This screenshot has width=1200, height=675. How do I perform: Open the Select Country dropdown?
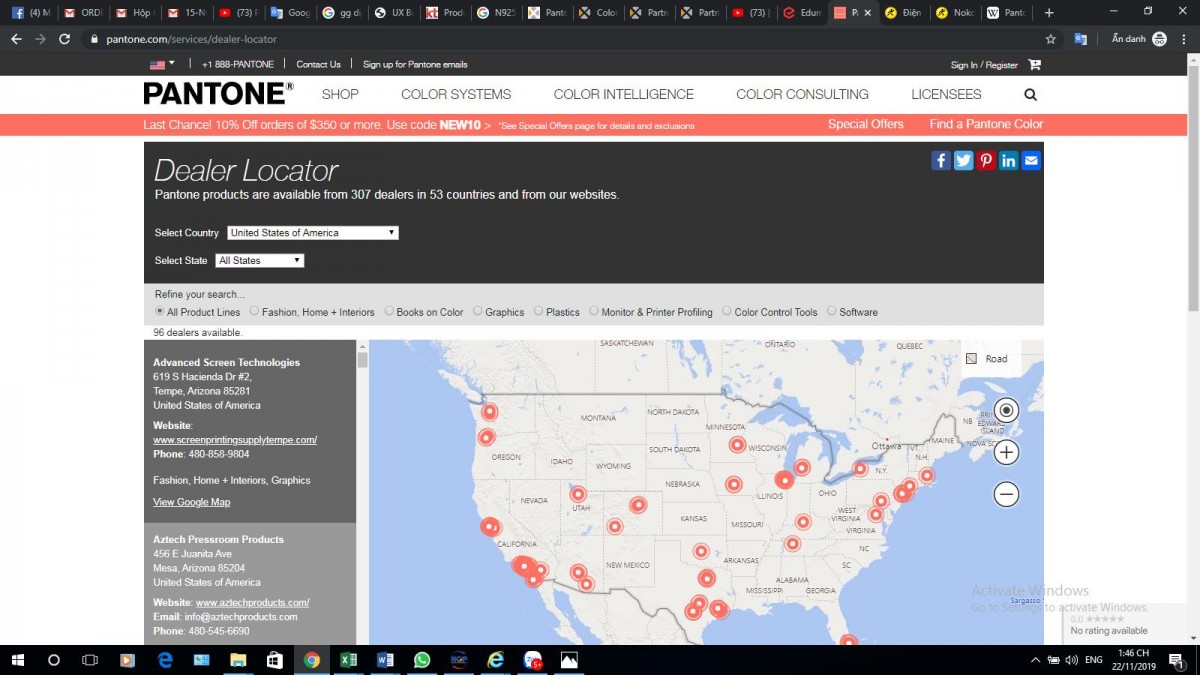(313, 233)
